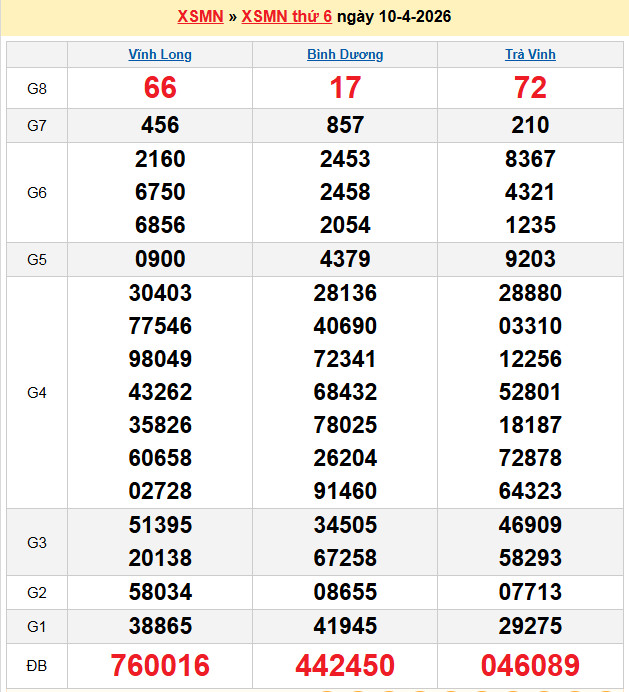
Task: Open the Trà Vinh province link
Action: (530, 55)
